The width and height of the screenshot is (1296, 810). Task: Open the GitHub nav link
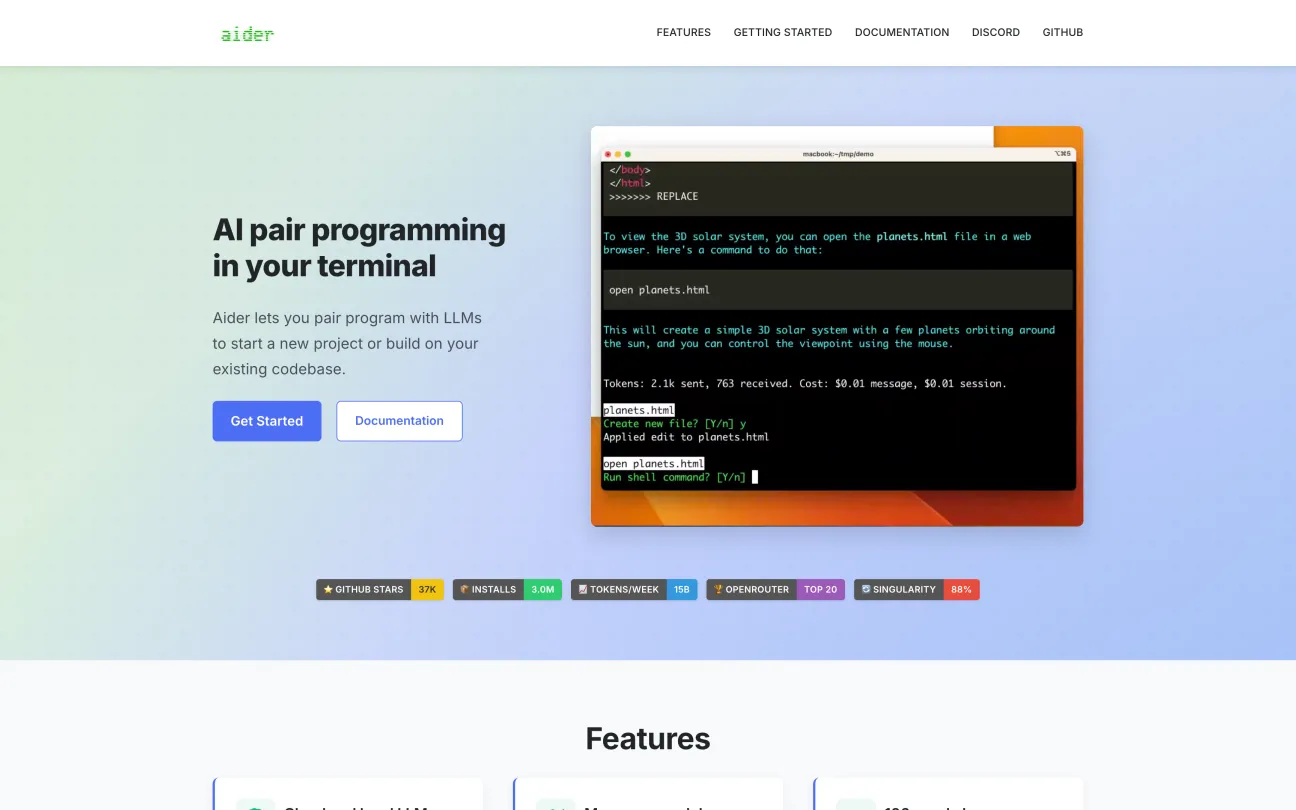point(1062,32)
